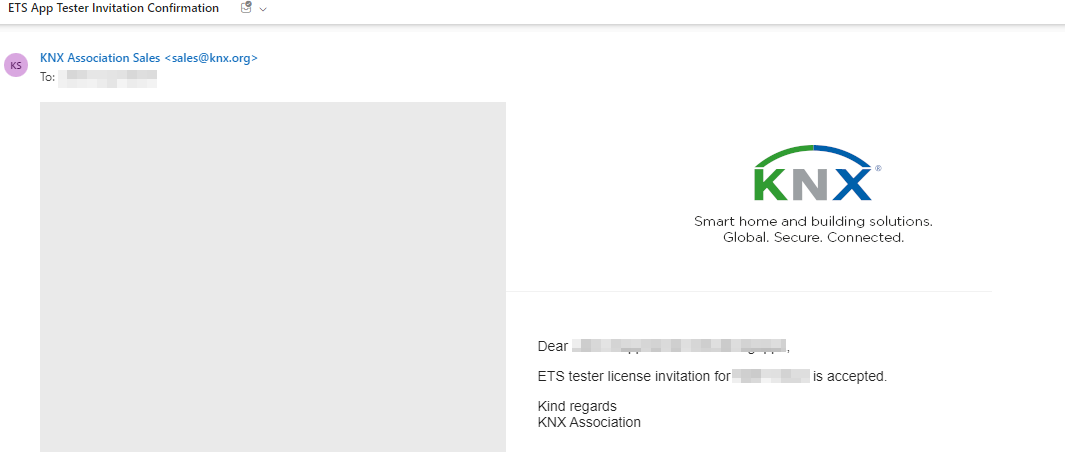Click the Global. Secure. Connected. text line

coord(813,238)
